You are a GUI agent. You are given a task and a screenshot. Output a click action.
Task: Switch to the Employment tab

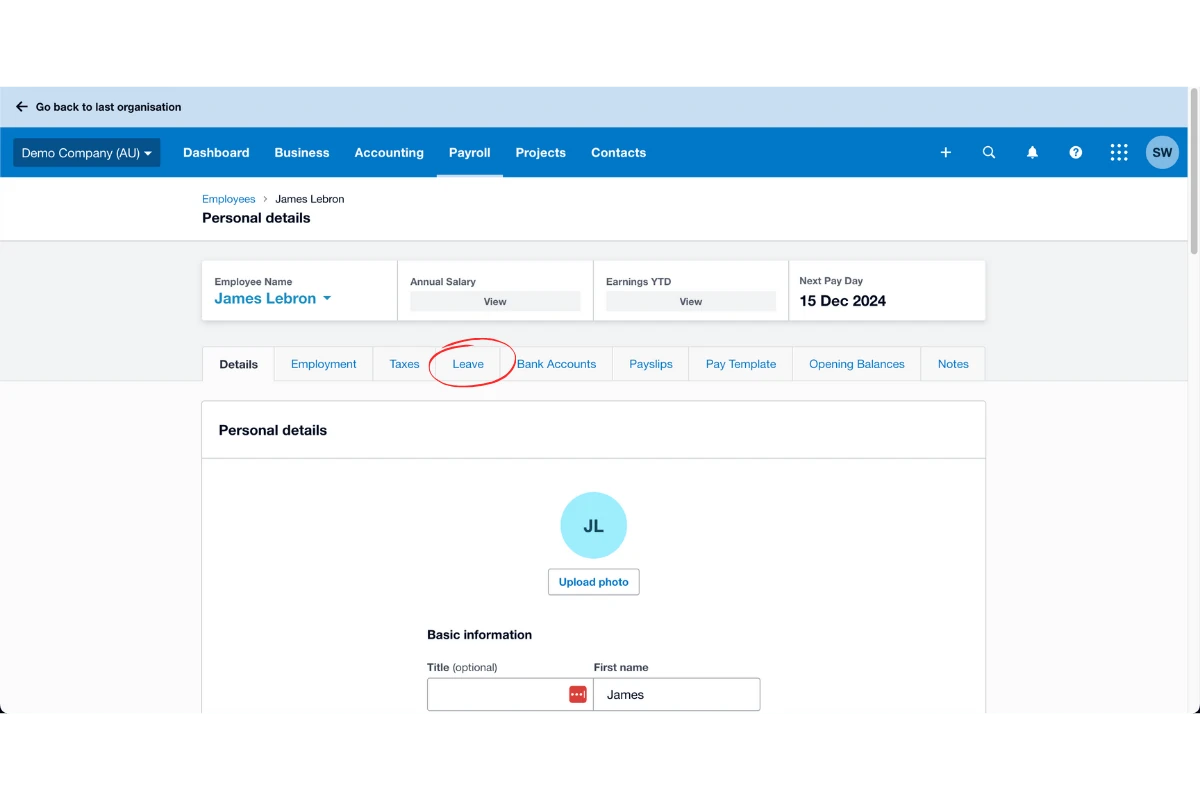point(324,364)
